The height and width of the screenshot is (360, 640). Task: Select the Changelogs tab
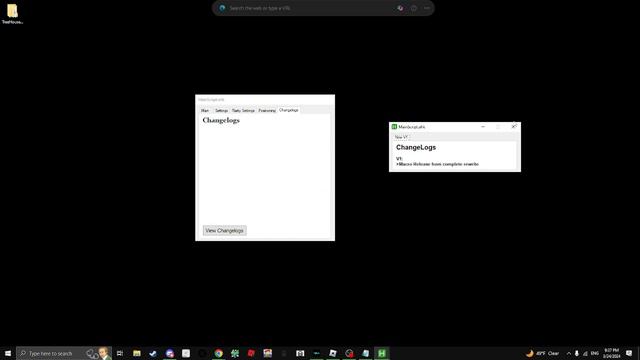coord(289,110)
